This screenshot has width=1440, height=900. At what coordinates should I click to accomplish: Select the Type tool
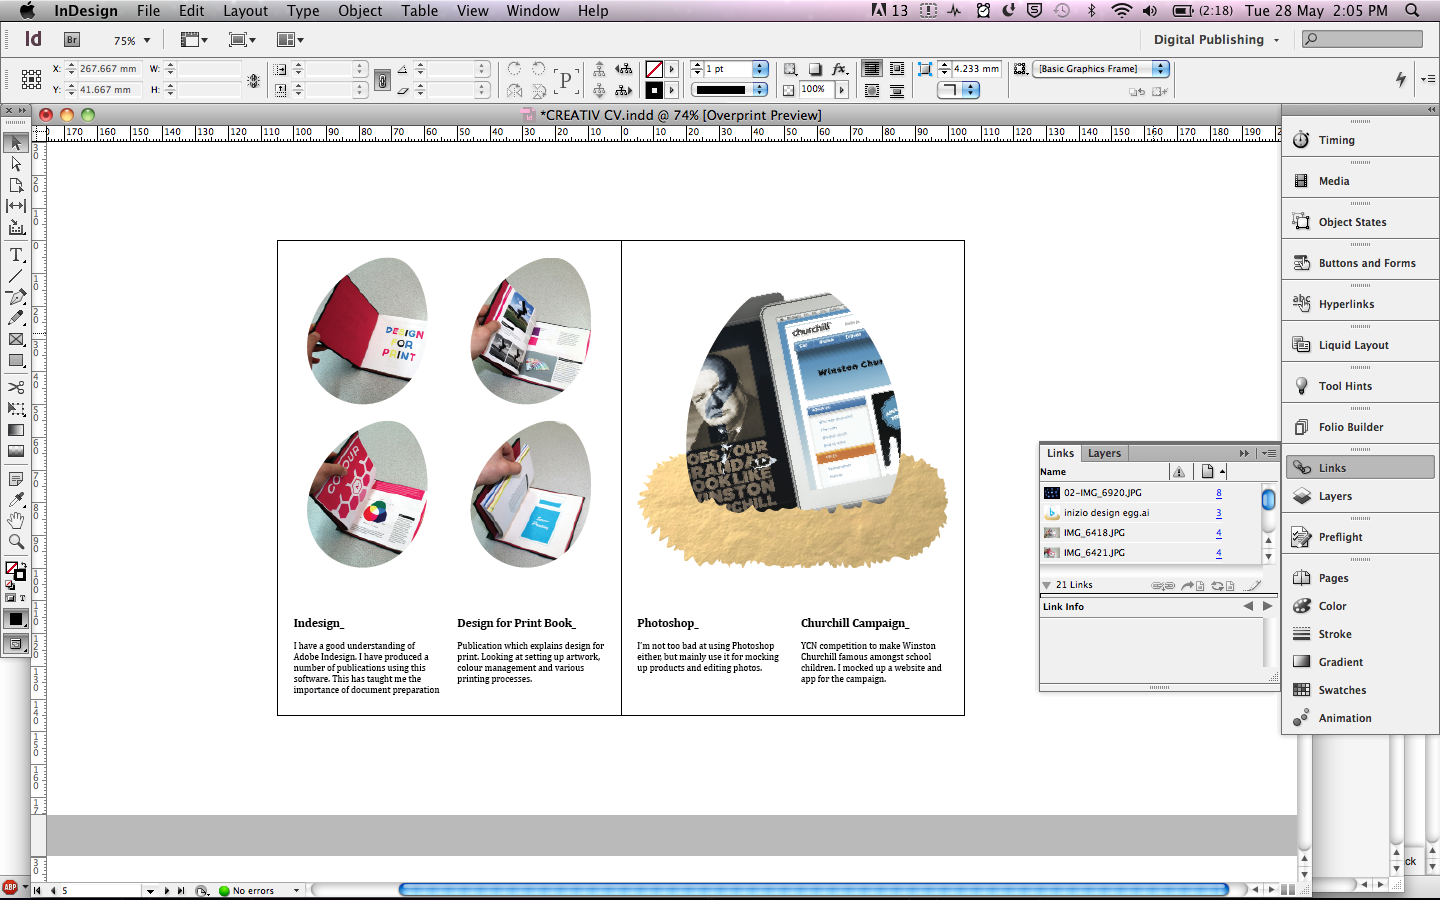16,255
